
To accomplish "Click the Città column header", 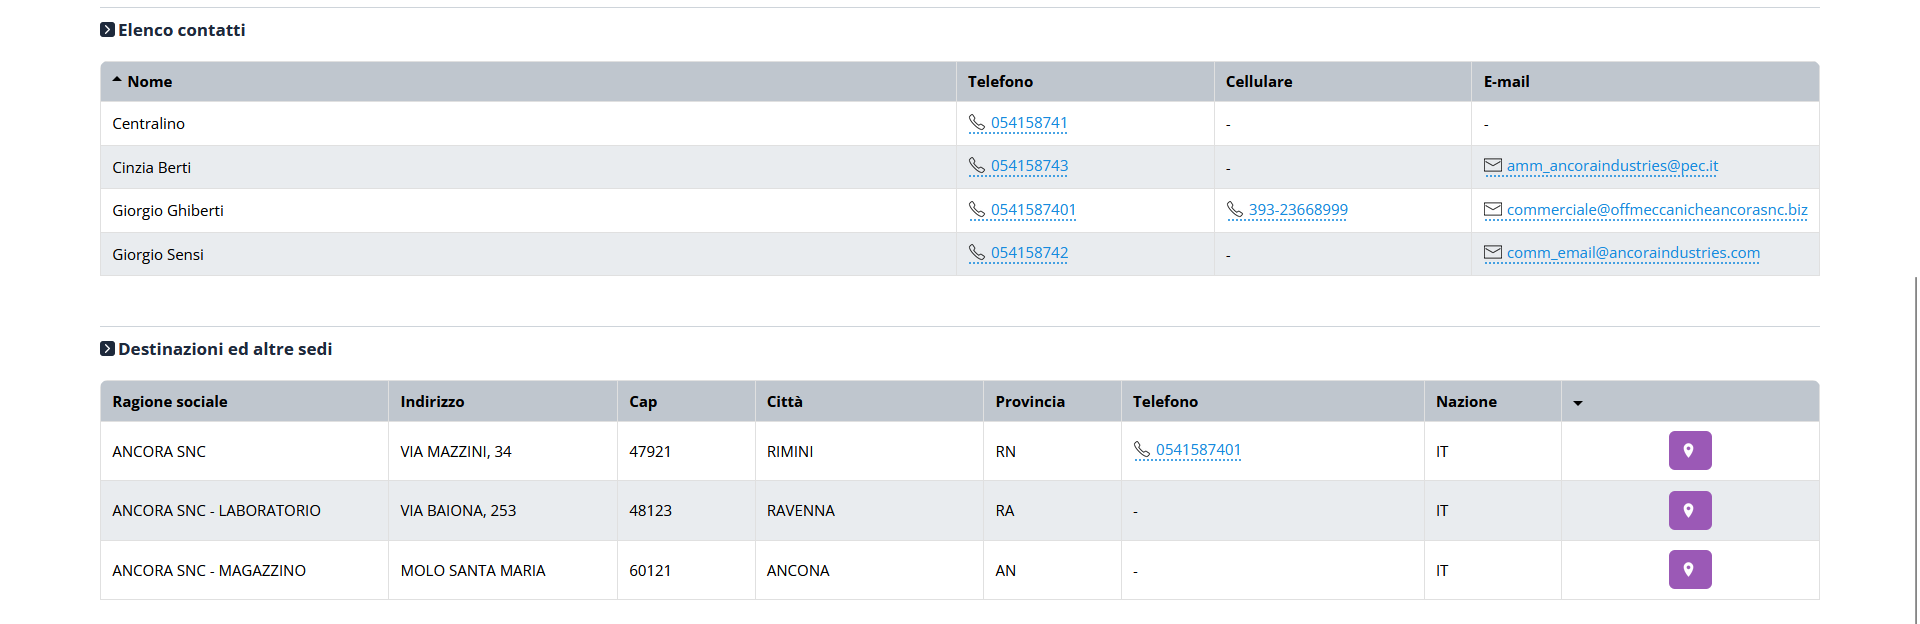I will 785,402.
